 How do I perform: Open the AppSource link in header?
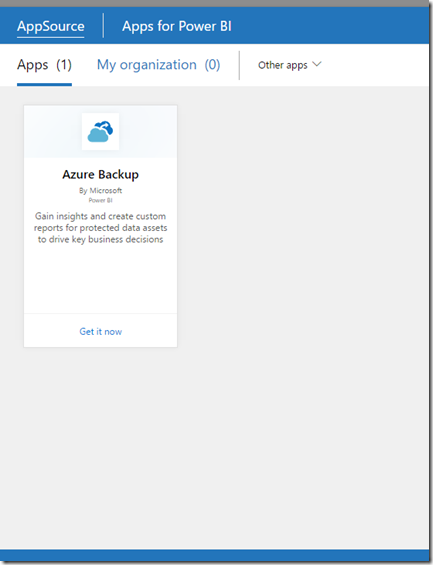click(x=50, y=26)
